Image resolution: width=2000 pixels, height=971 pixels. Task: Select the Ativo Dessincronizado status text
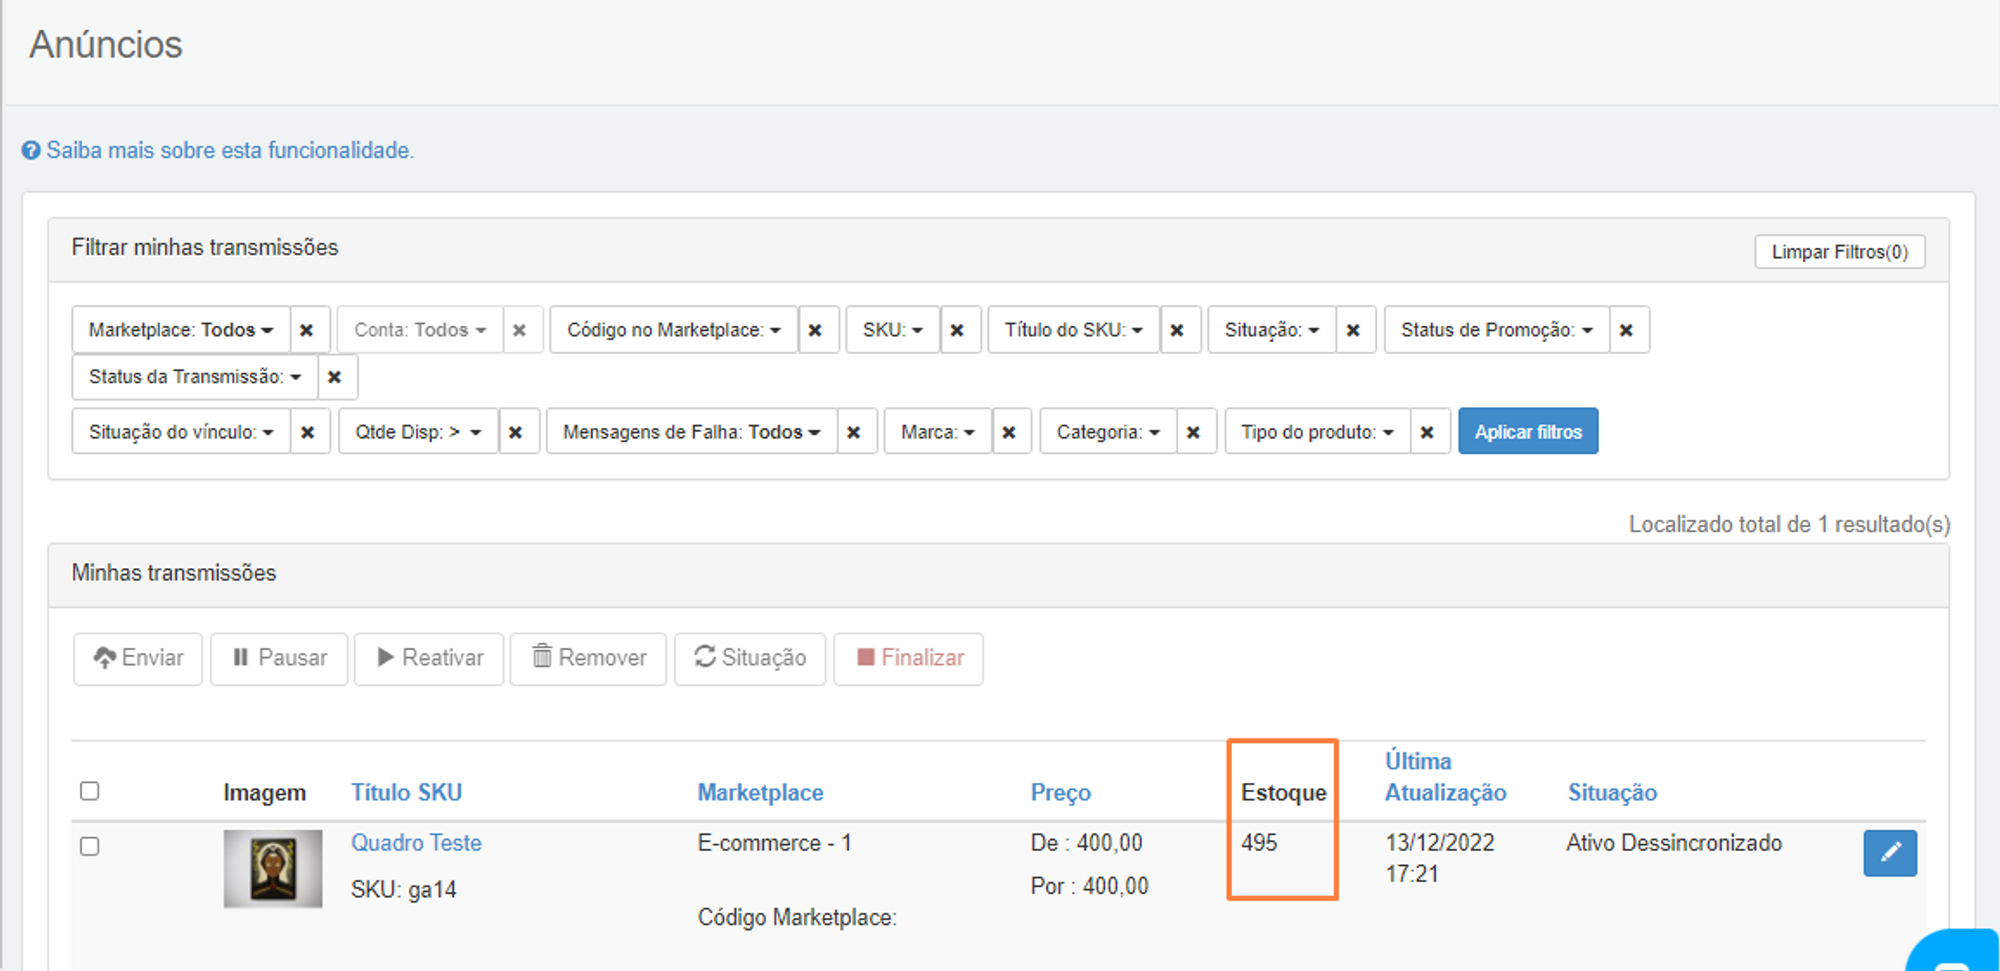[1674, 843]
